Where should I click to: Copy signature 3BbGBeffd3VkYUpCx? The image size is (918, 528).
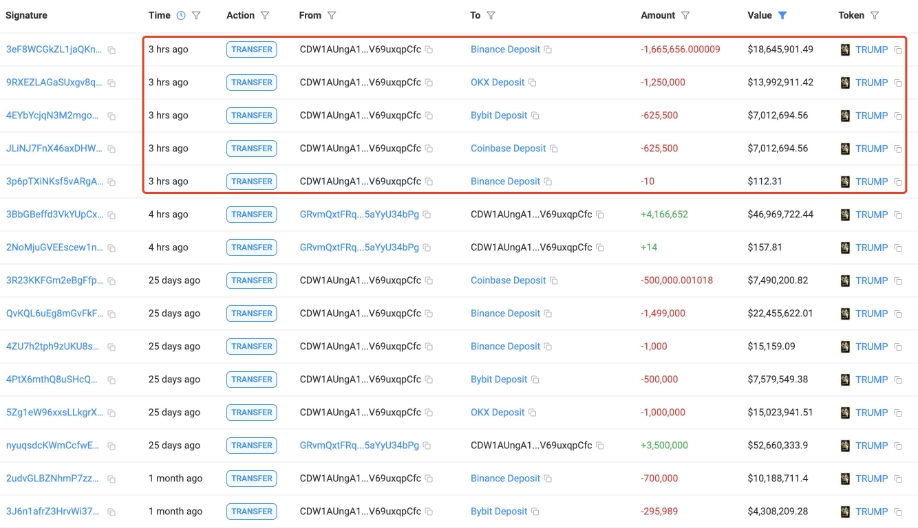[111, 215]
